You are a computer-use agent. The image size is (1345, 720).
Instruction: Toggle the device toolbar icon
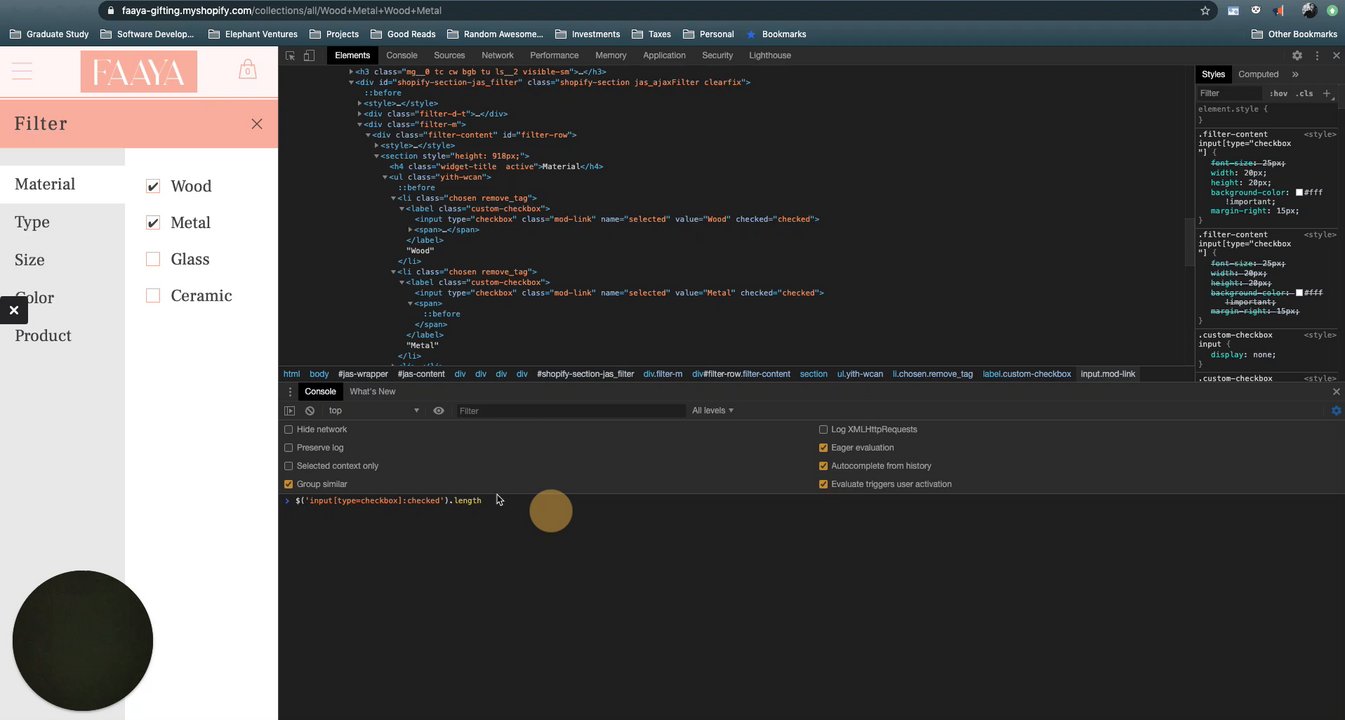[309, 56]
